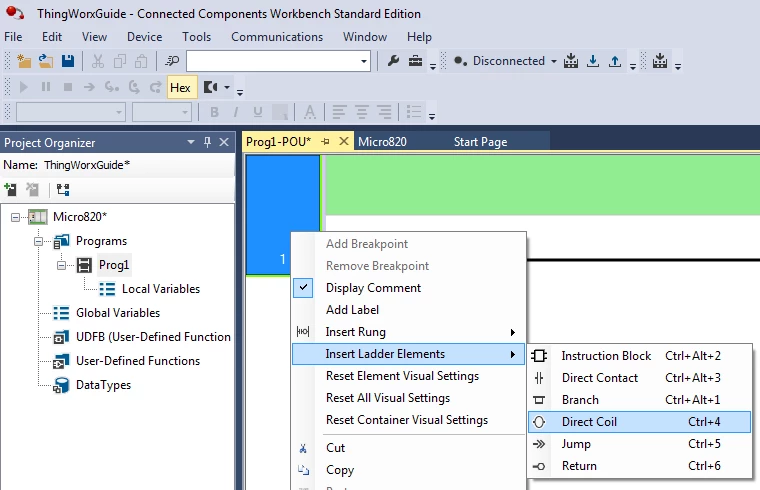The height and width of the screenshot is (490, 760).
Task: Choose Branch from the ladder elements submenu
Action: (639, 400)
